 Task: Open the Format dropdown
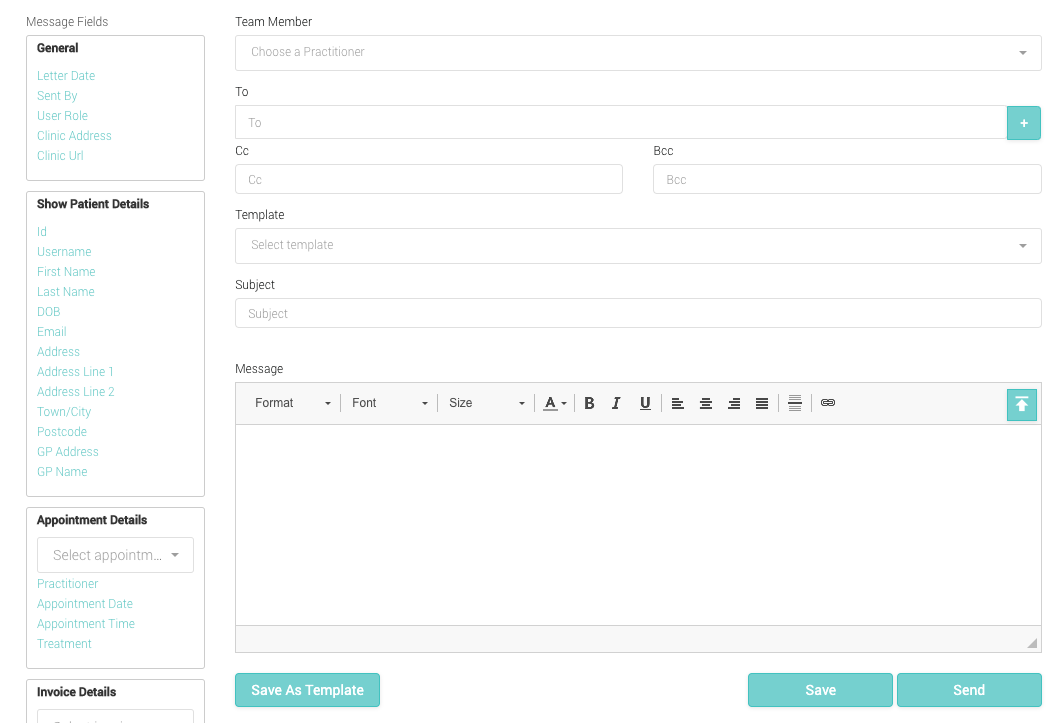[x=293, y=403]
